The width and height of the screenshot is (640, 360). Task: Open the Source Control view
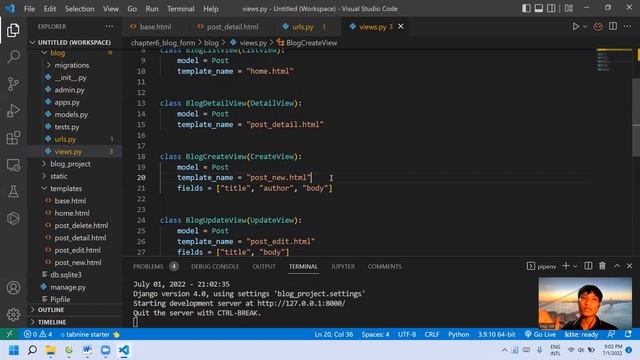click(13, 84)
